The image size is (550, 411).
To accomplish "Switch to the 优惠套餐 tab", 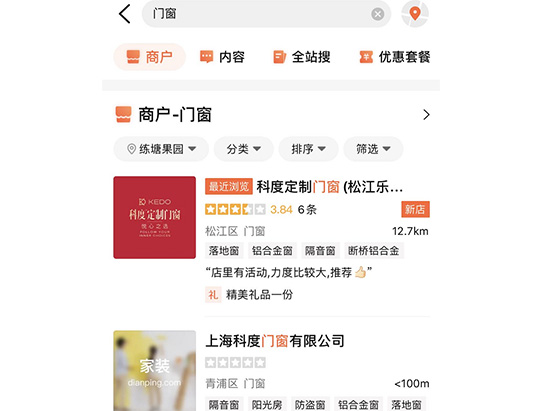I will [x=395, y=57].
